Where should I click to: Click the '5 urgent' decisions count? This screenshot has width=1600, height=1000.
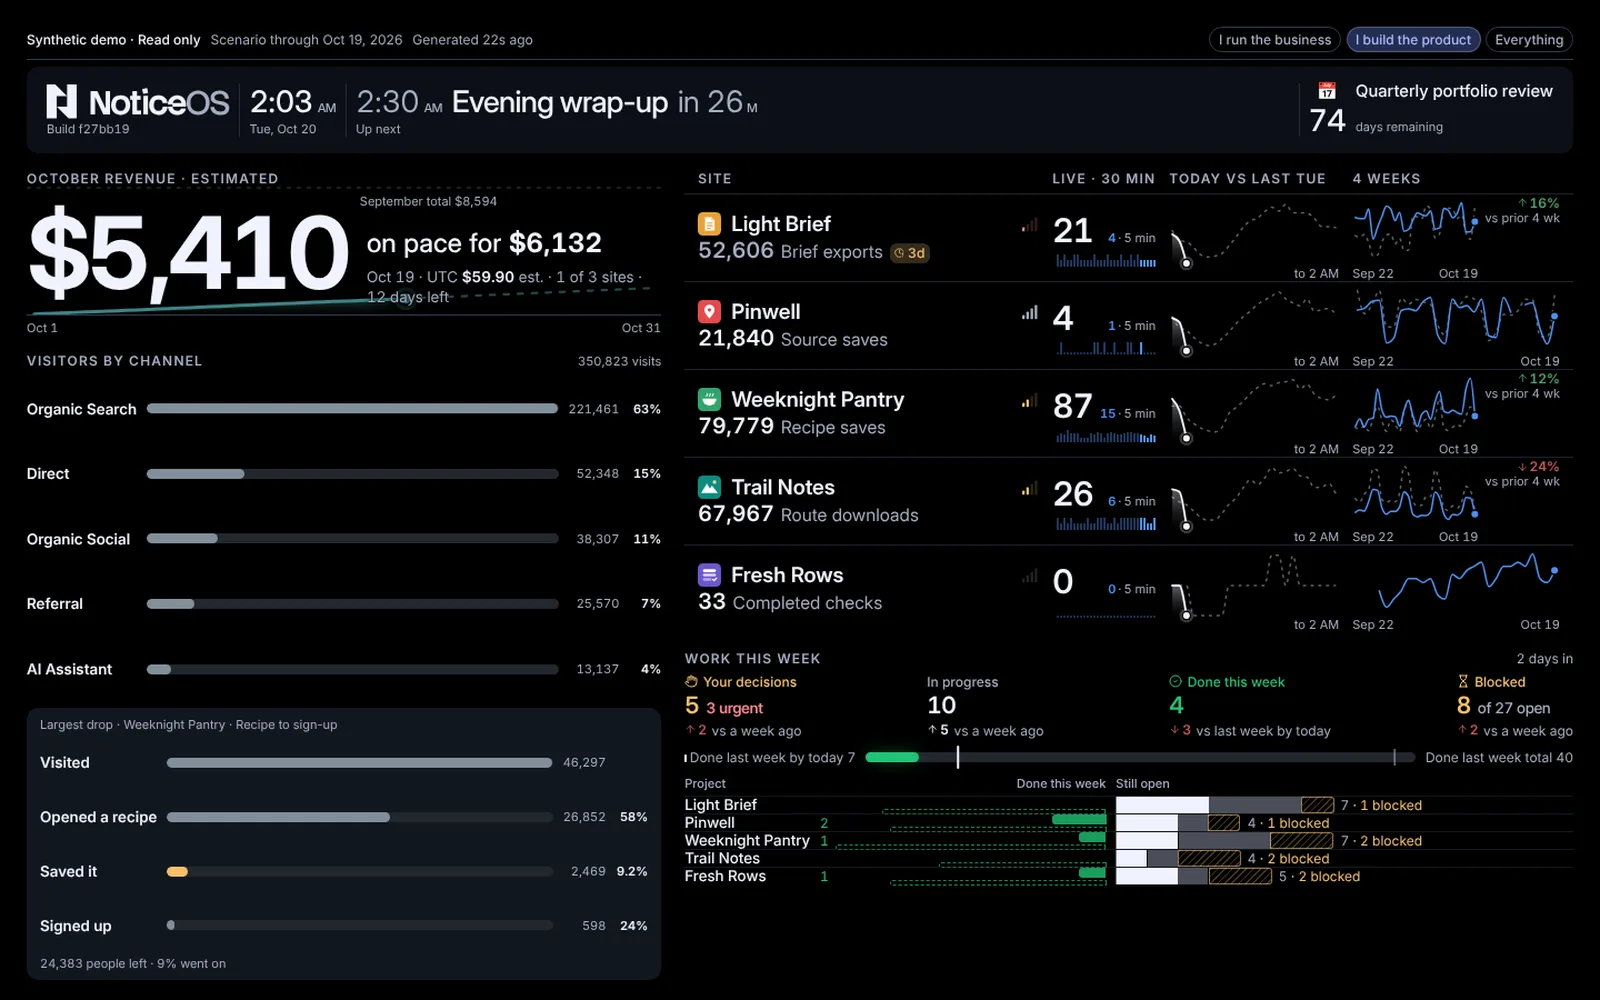click(x=724, y=706)
